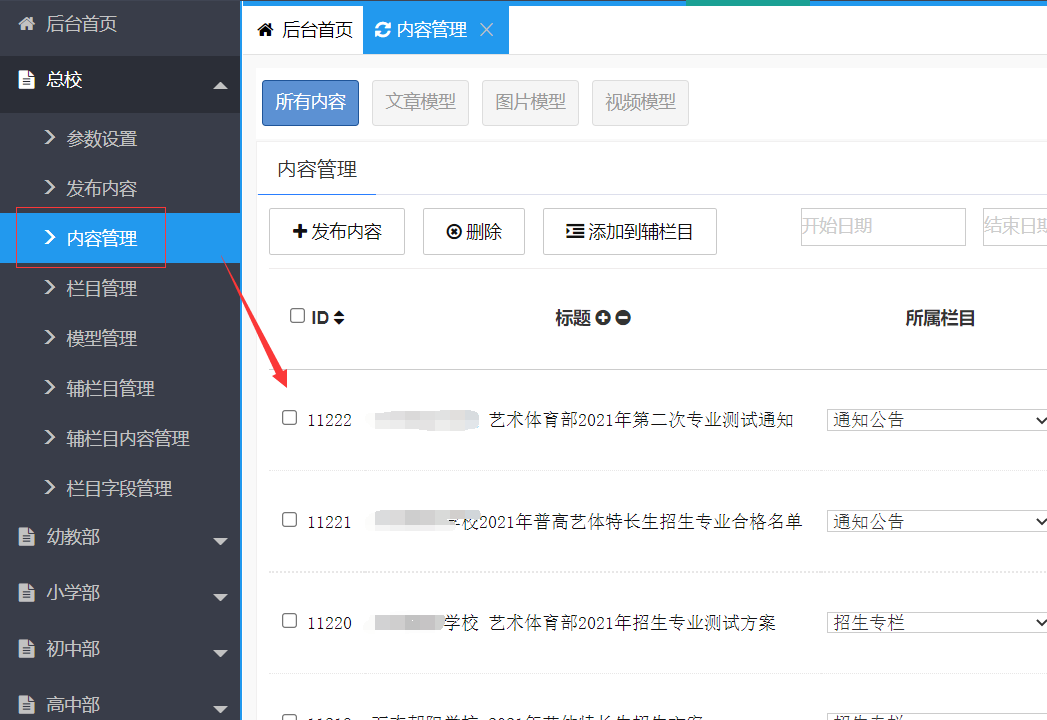1047x720 pixels.
Task: Click the refresh icon on 内容管理 tab
Action: click(x=382, y=30)
